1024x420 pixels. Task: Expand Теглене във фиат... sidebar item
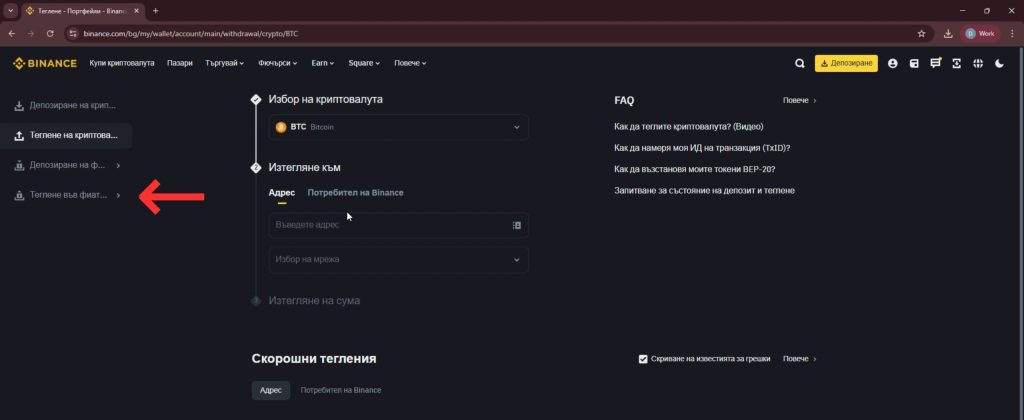point(67,195)
